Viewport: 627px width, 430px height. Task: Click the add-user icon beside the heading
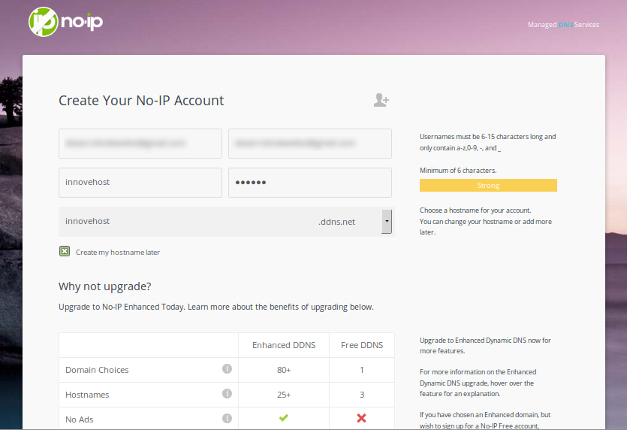pos(381,99)
